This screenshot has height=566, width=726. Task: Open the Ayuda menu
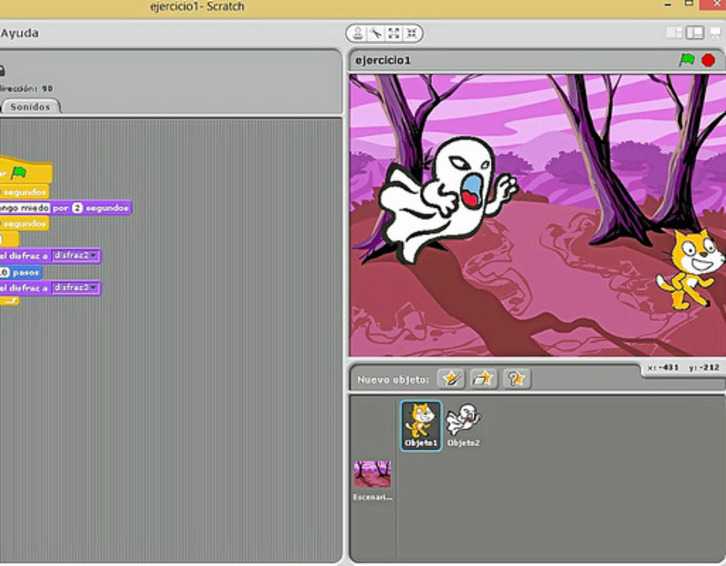click(20, 33)
